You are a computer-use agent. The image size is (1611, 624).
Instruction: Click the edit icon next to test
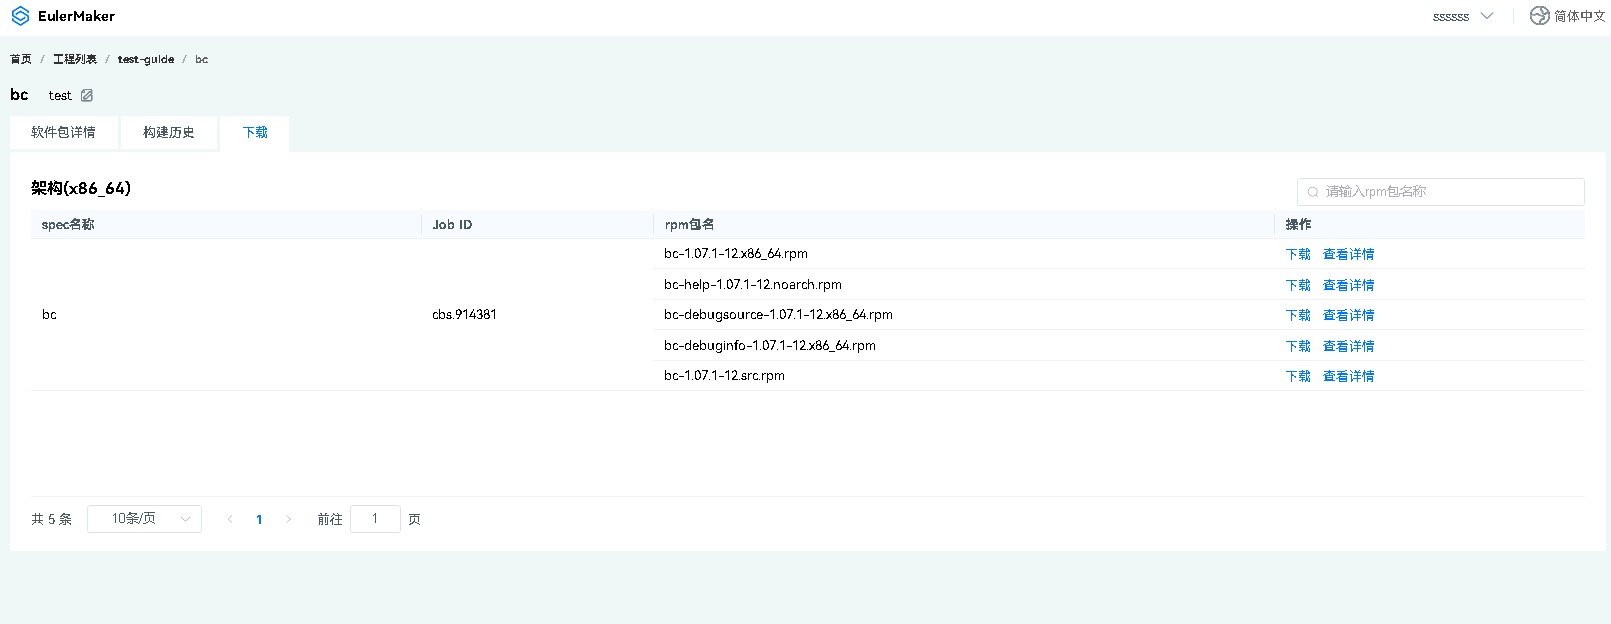(87, 96)
